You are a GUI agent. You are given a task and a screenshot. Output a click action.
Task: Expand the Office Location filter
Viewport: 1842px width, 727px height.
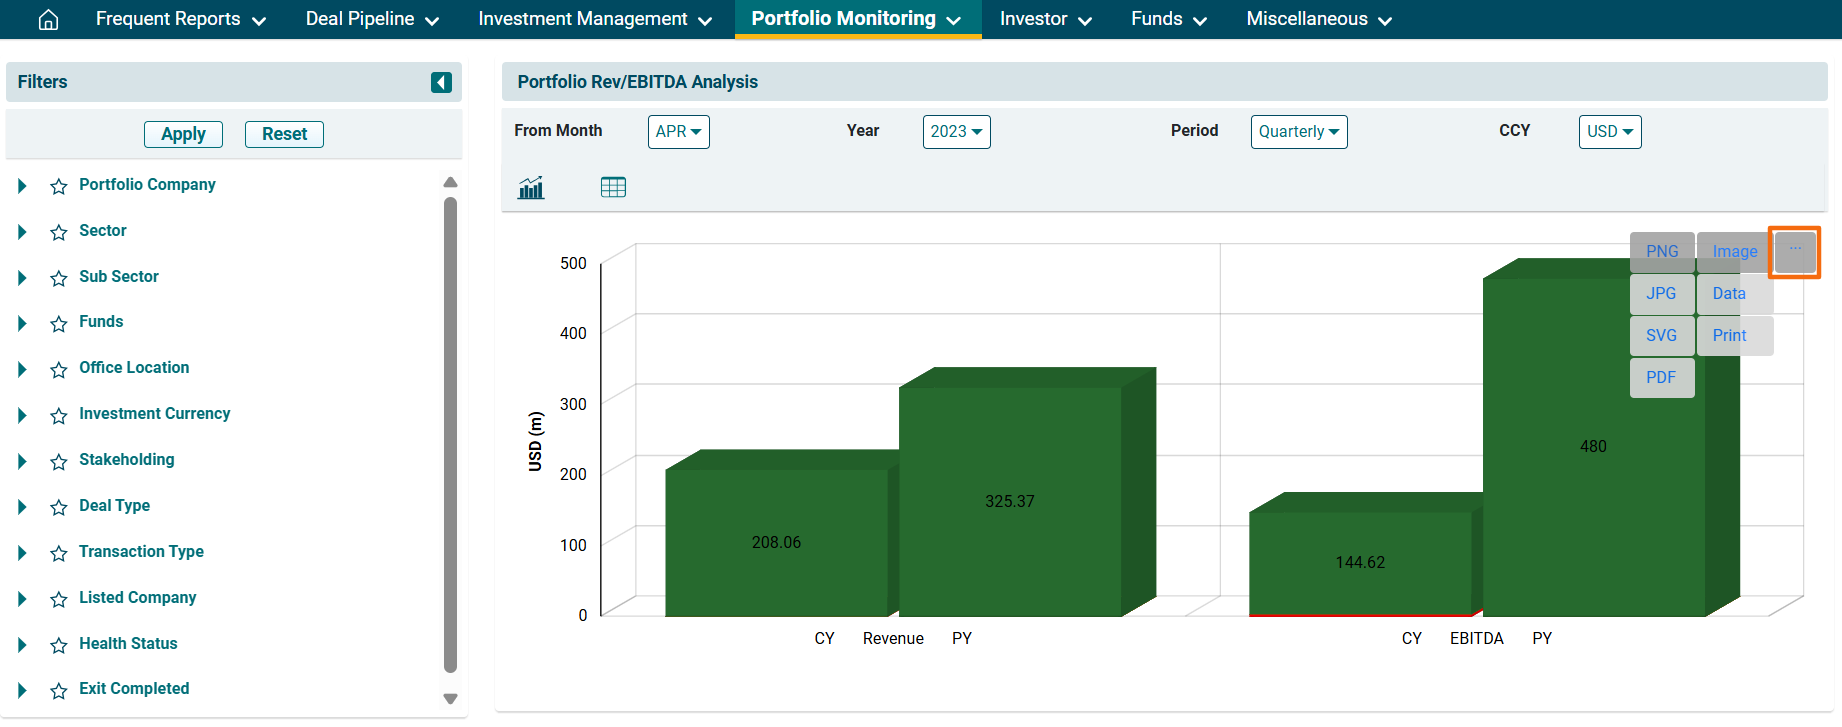22,369
